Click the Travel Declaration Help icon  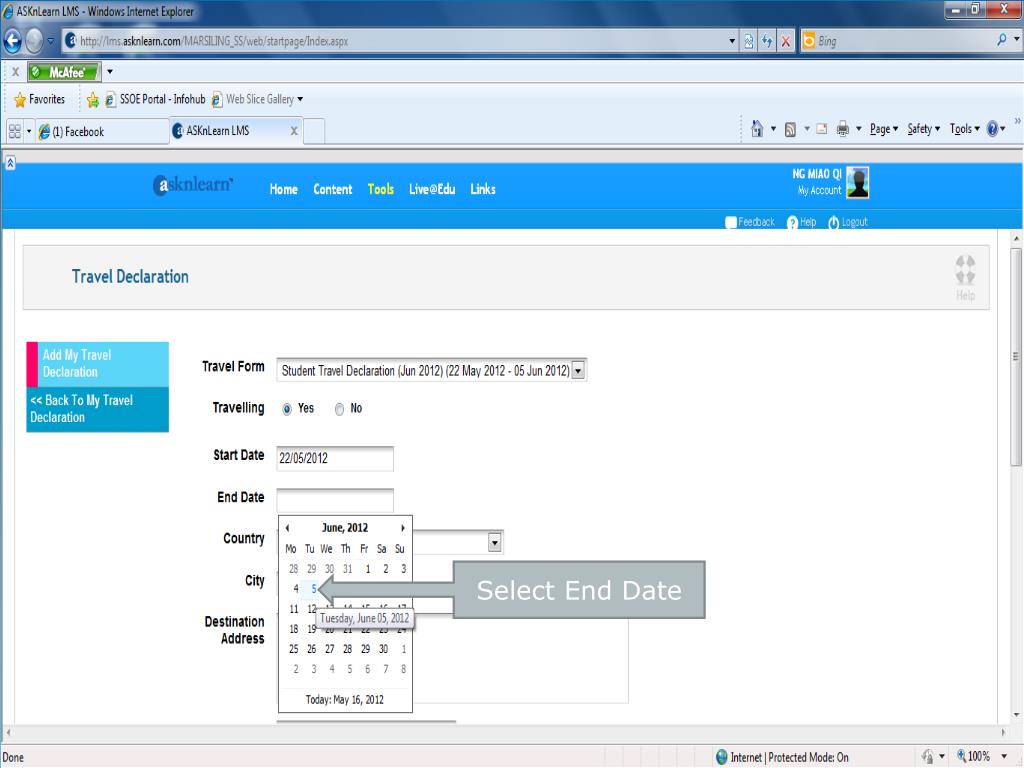(x=965, y=277)
